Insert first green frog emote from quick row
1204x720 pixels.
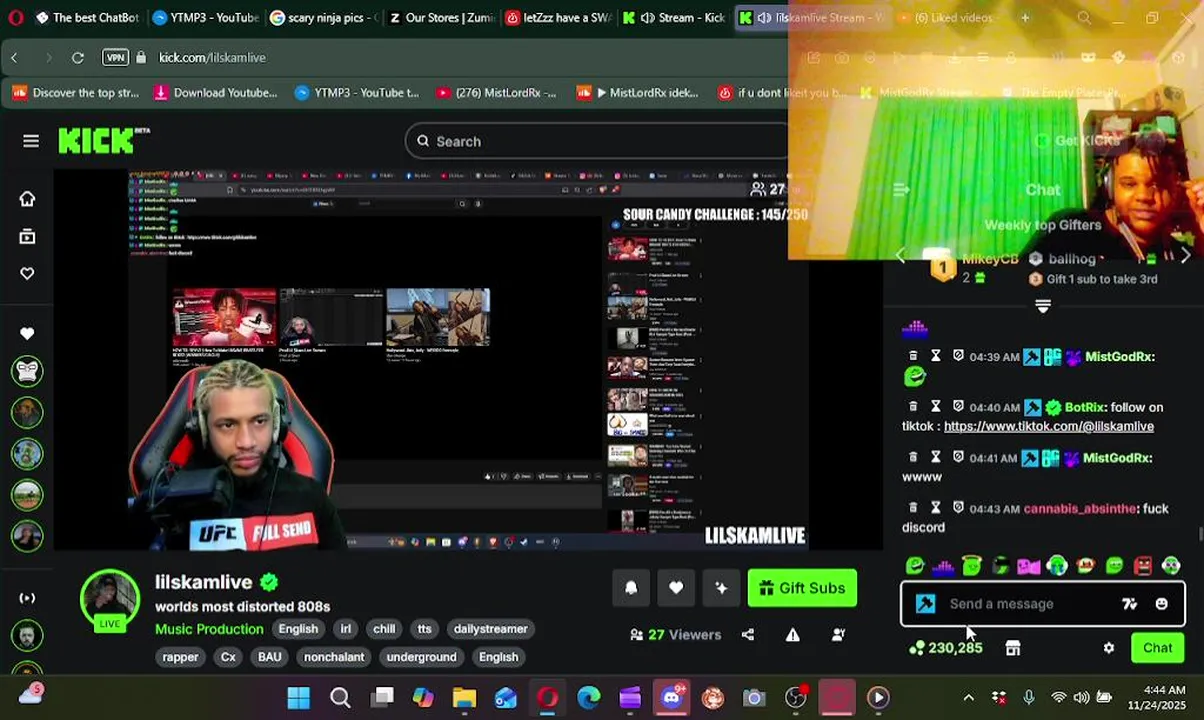point(915,566)
